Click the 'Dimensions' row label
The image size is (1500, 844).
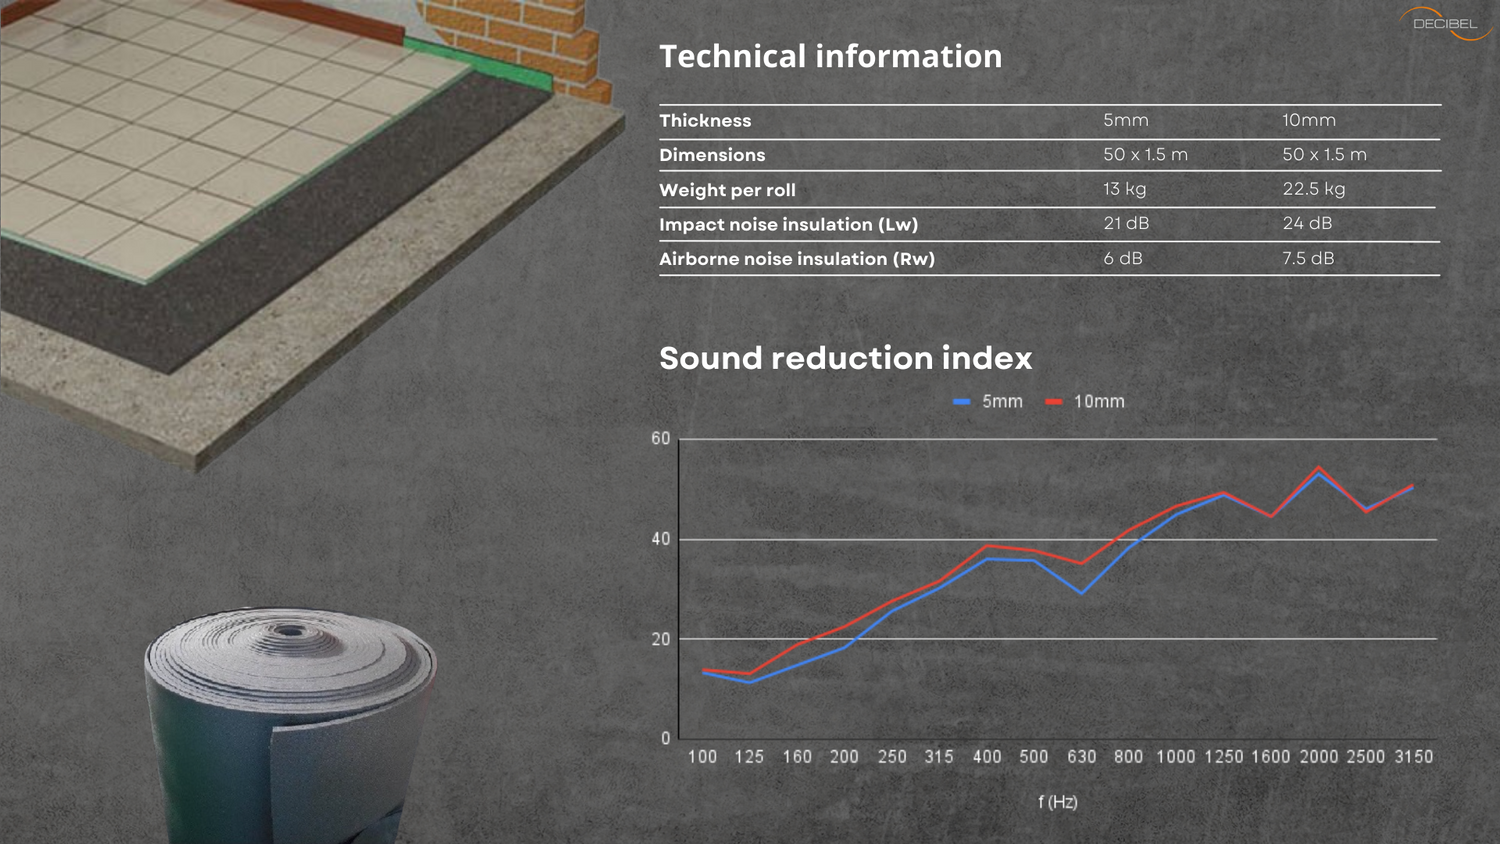(x=712, y=155)
